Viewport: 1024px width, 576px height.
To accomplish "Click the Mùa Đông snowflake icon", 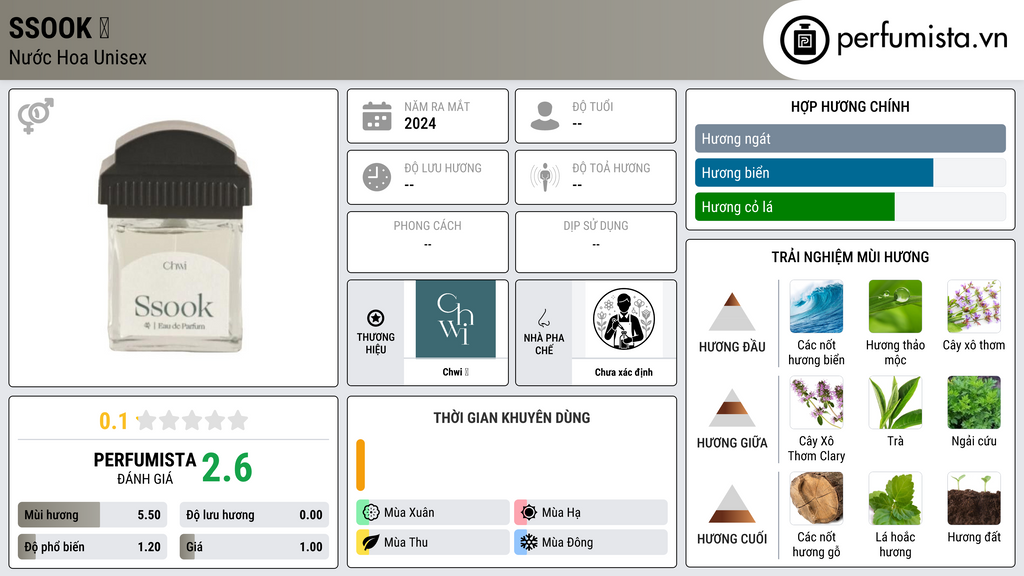I will pos(529,542).
